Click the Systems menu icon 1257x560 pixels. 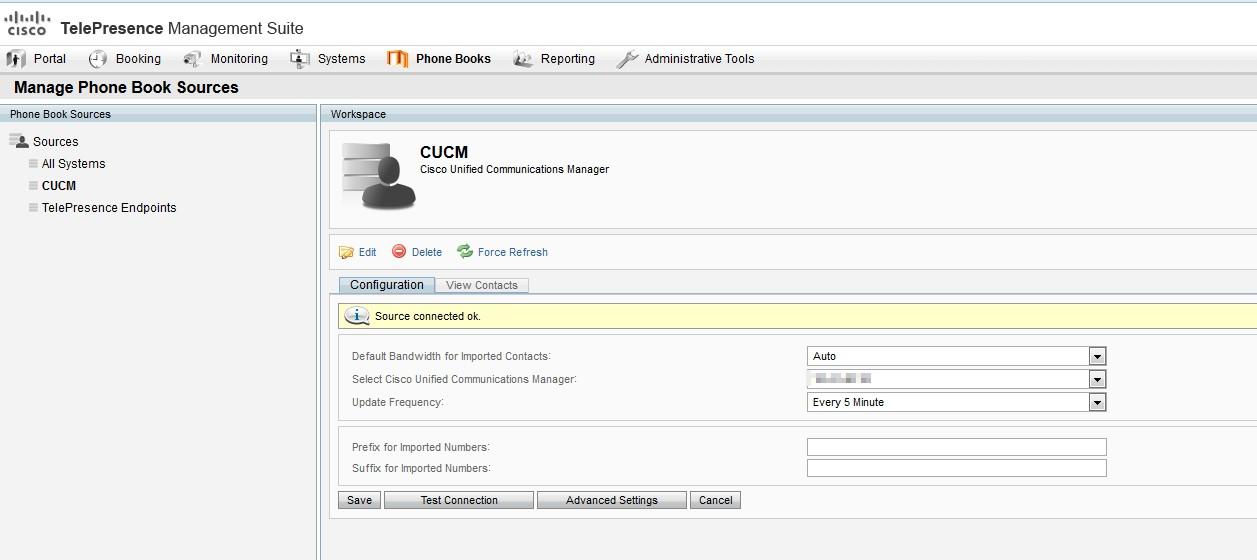[x=300, y=59]
